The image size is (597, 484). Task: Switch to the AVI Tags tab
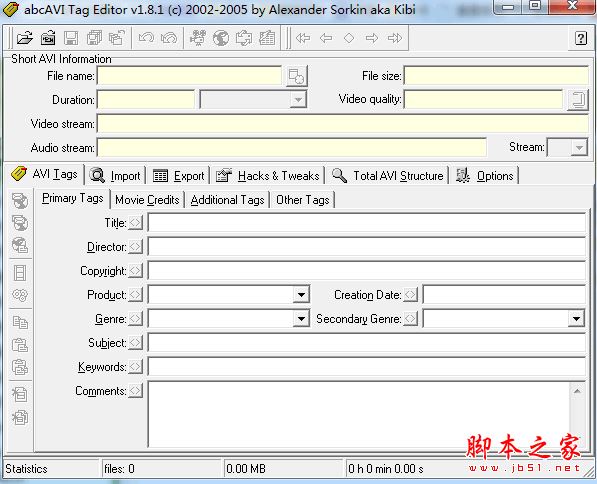point(45,174)
